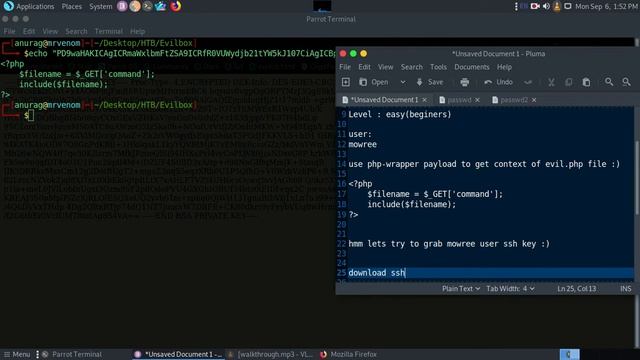Click the Pluma vertical scrollbar

pos(637,178)
